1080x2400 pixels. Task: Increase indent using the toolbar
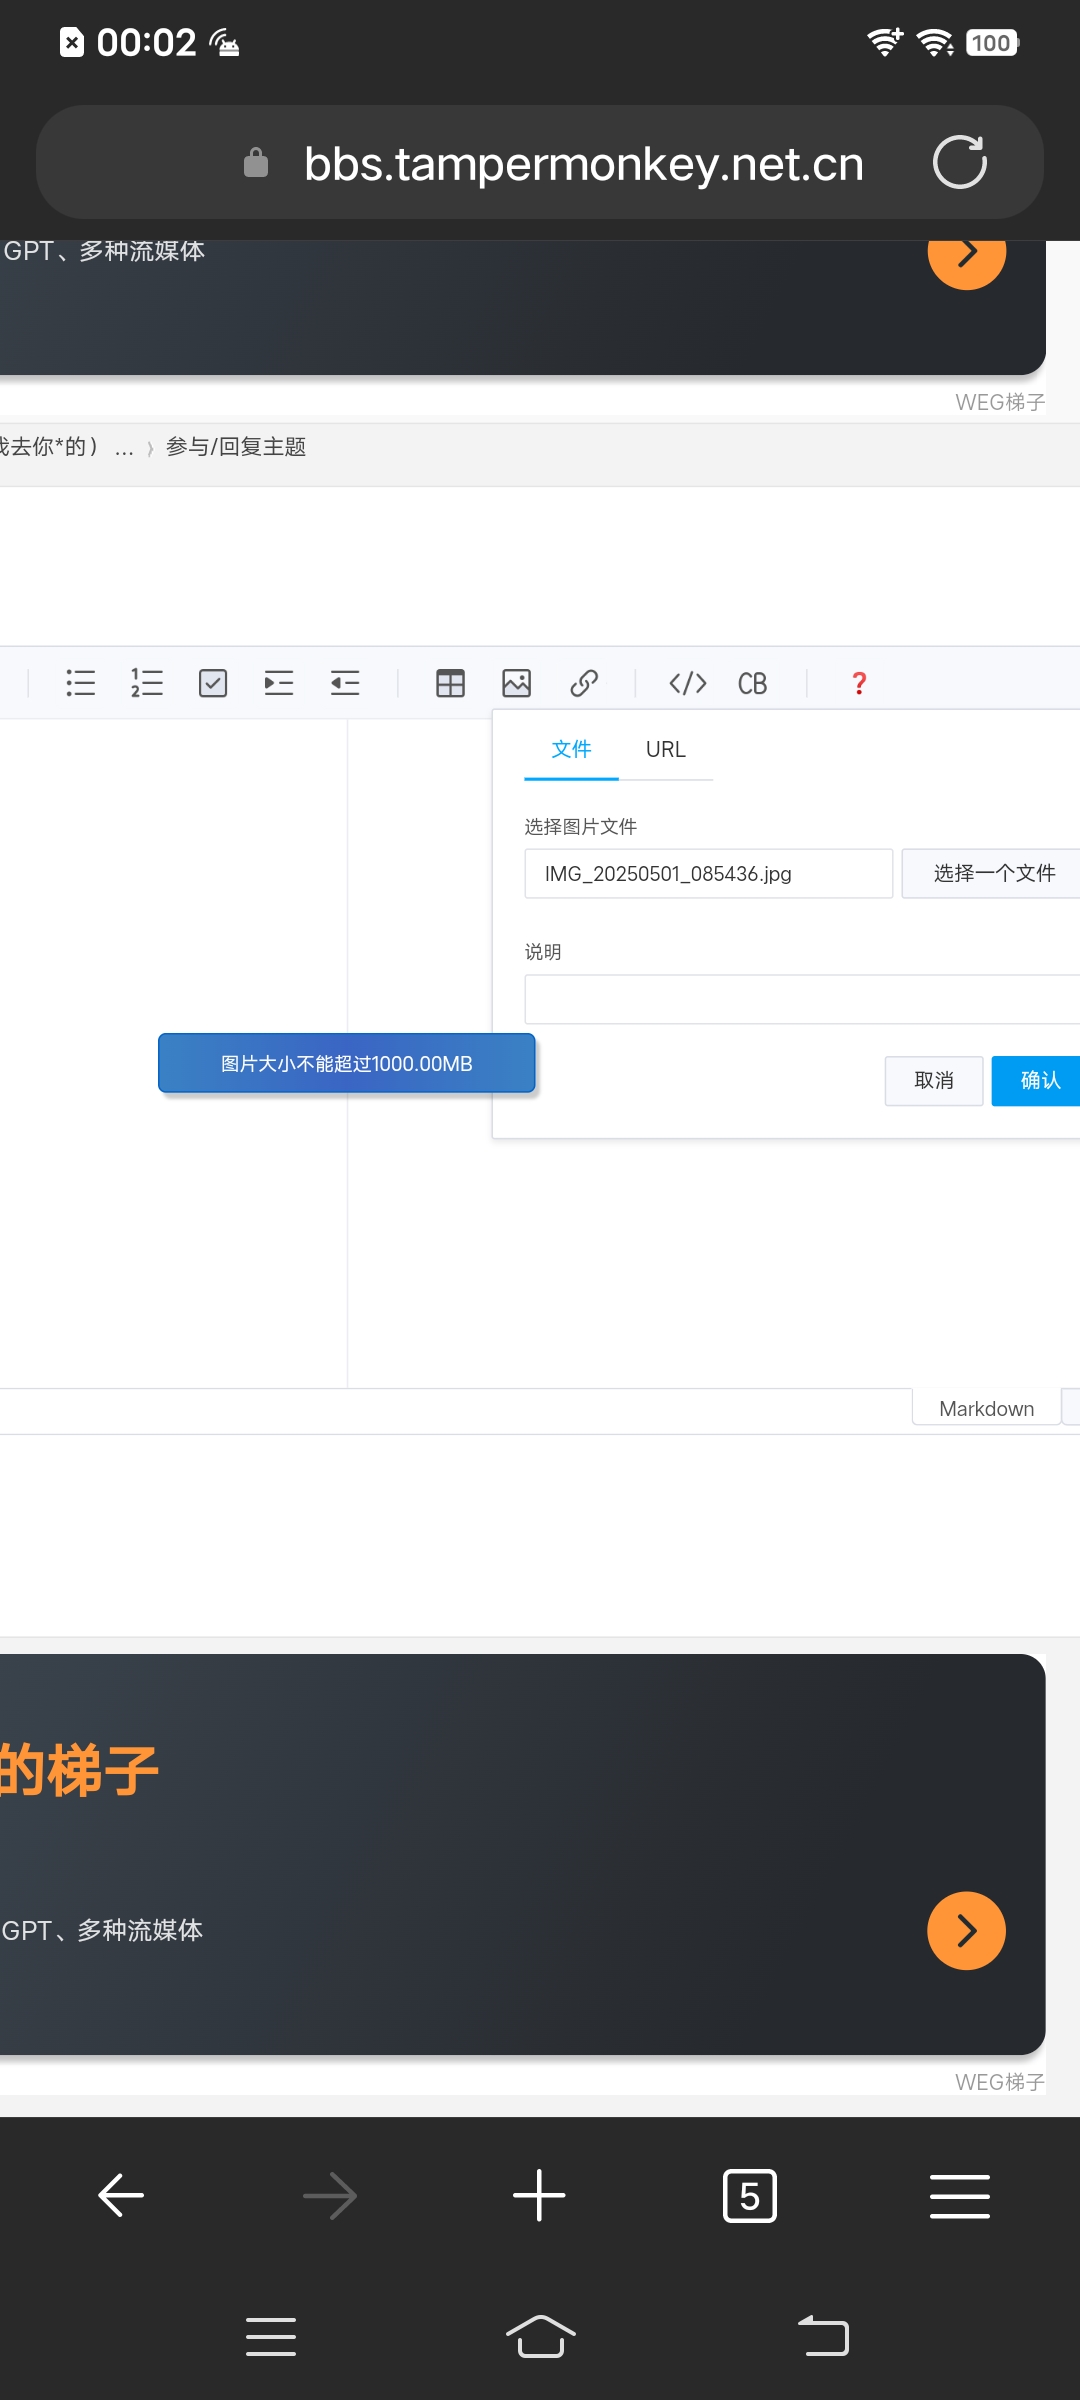click(279, 683)
